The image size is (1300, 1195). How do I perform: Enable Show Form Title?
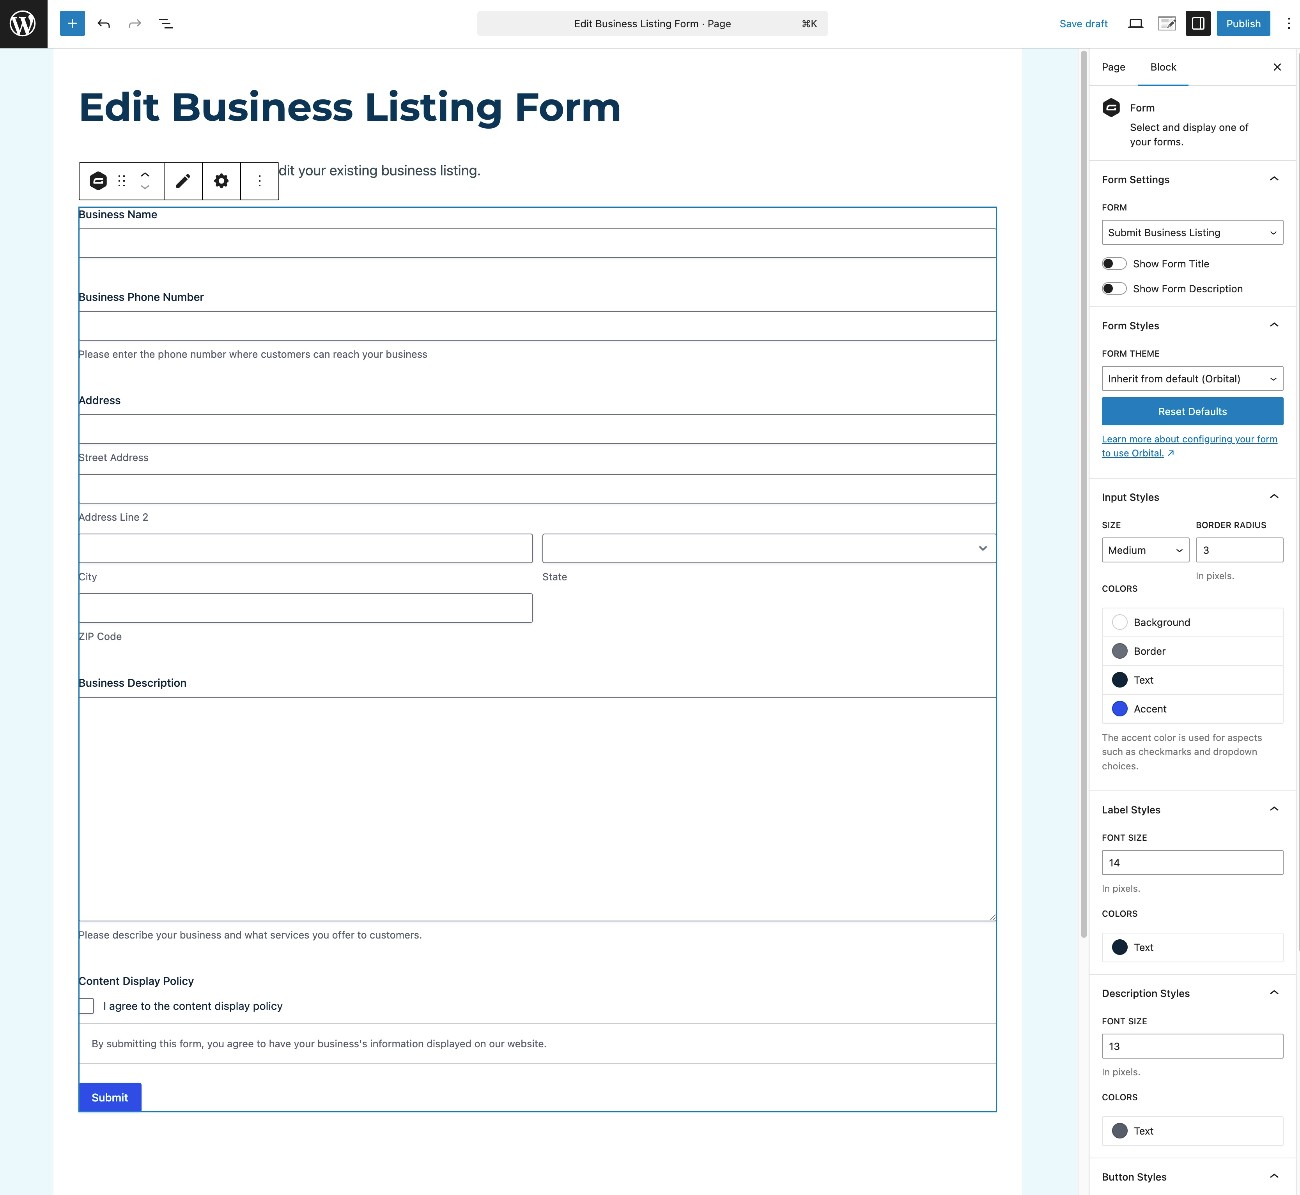[1113, 263]
